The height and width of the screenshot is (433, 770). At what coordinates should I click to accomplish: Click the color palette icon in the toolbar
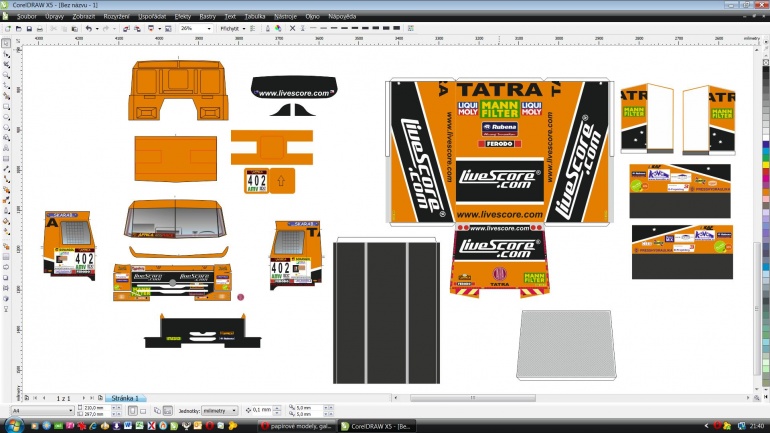pos(278,28)
